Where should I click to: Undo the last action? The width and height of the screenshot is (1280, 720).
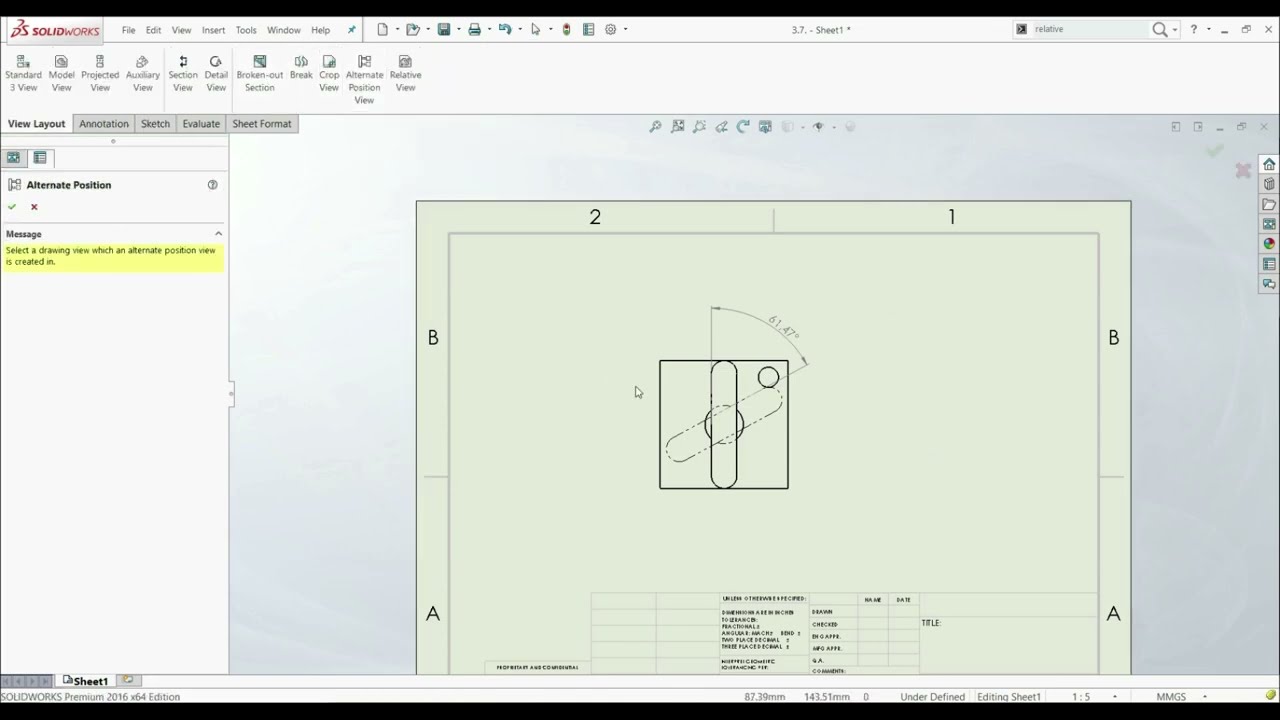505,29
